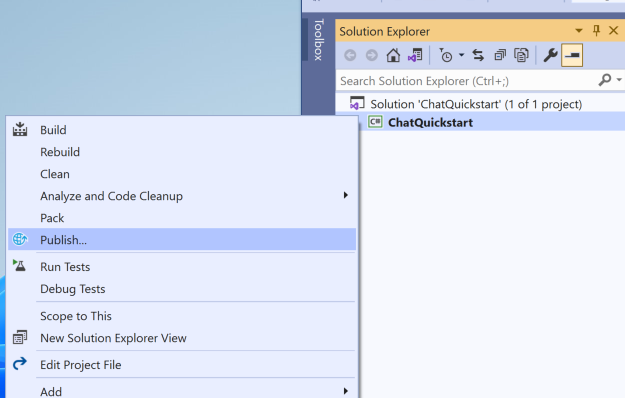
Task: Click Search Solution Explorer input field
Action: click(466, 81)
